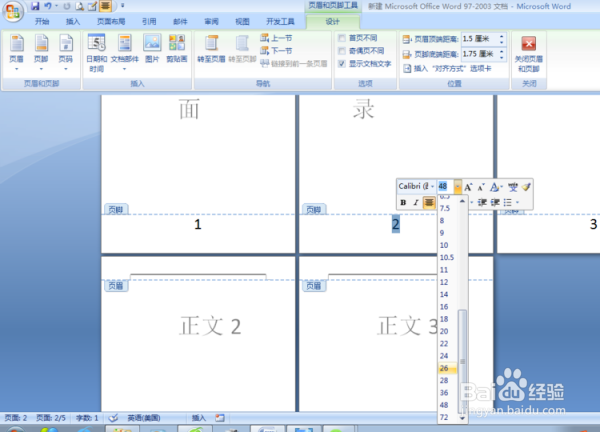Image resolution: width=600 pixels, height=432 pixels.
Task: Click the 页眉顶端距离 1.5 厘米 field
Action: 479,39
